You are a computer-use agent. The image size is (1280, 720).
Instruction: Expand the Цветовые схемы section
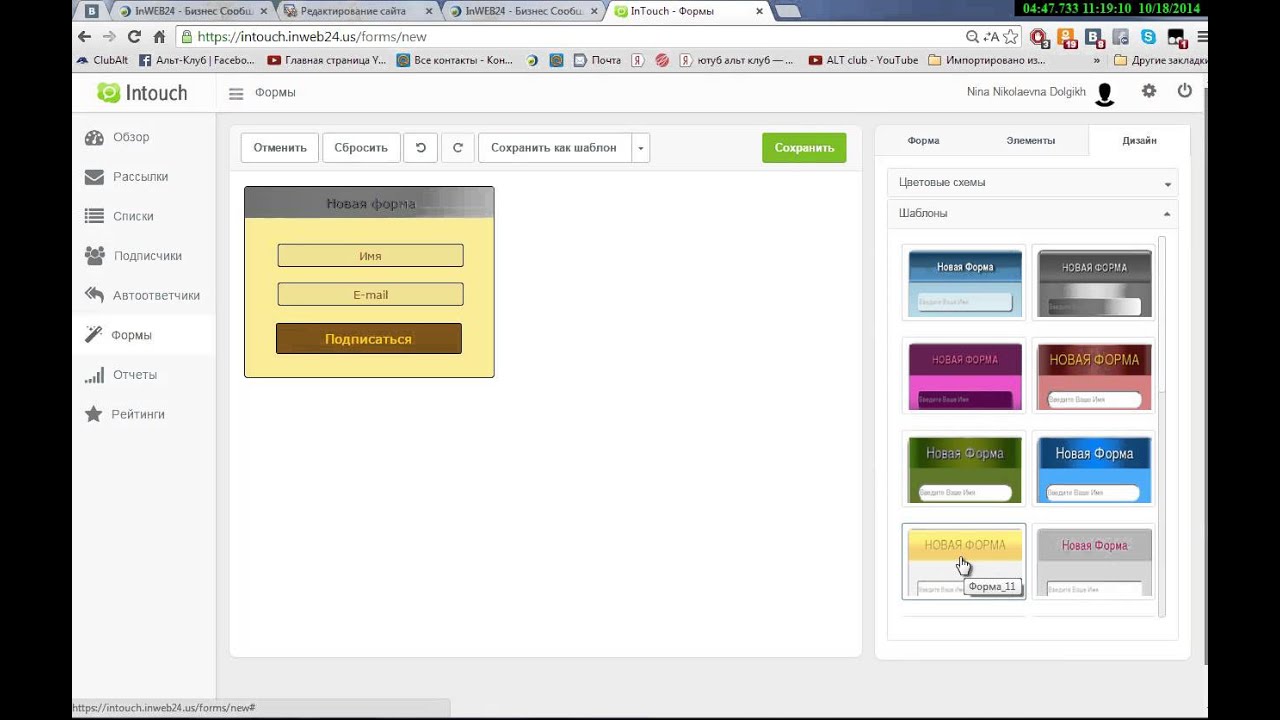coord(1032,183)
